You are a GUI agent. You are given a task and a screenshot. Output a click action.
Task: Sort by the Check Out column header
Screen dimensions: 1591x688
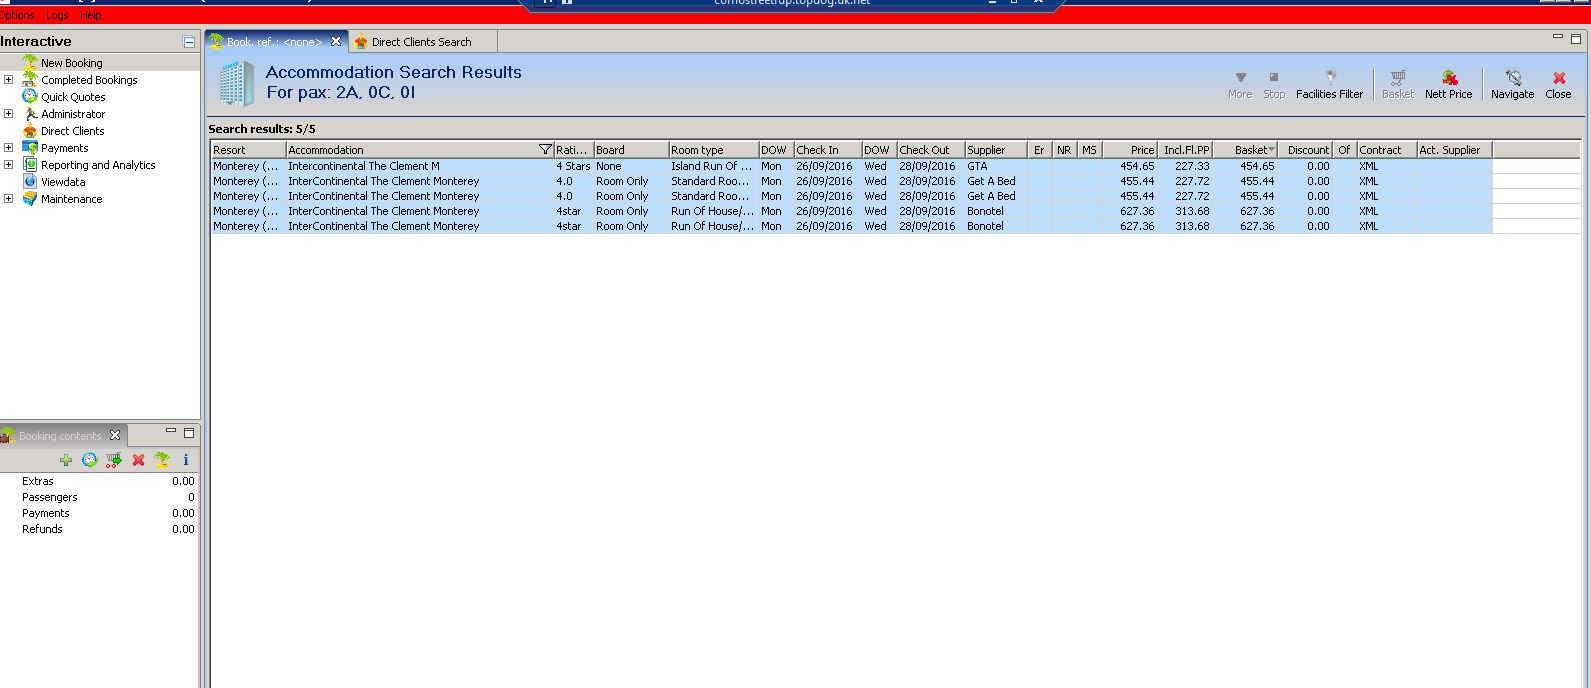pyautogui.click(x=930, y=150)
